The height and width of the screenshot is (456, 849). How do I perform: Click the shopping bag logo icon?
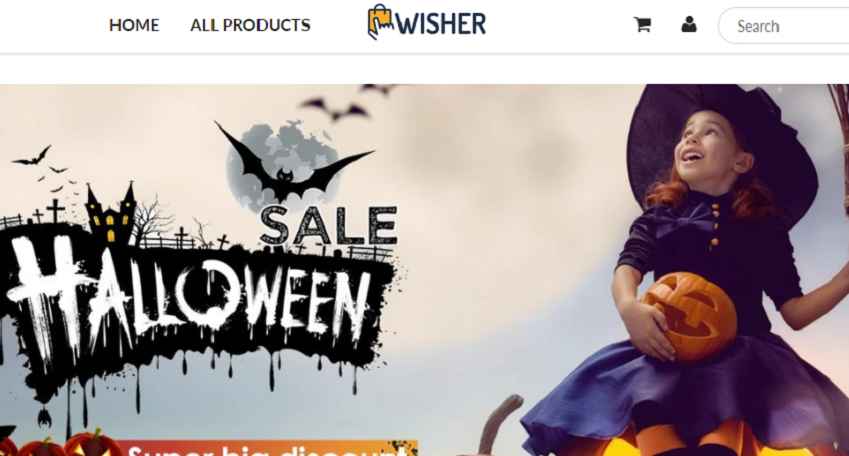(381, 22)
